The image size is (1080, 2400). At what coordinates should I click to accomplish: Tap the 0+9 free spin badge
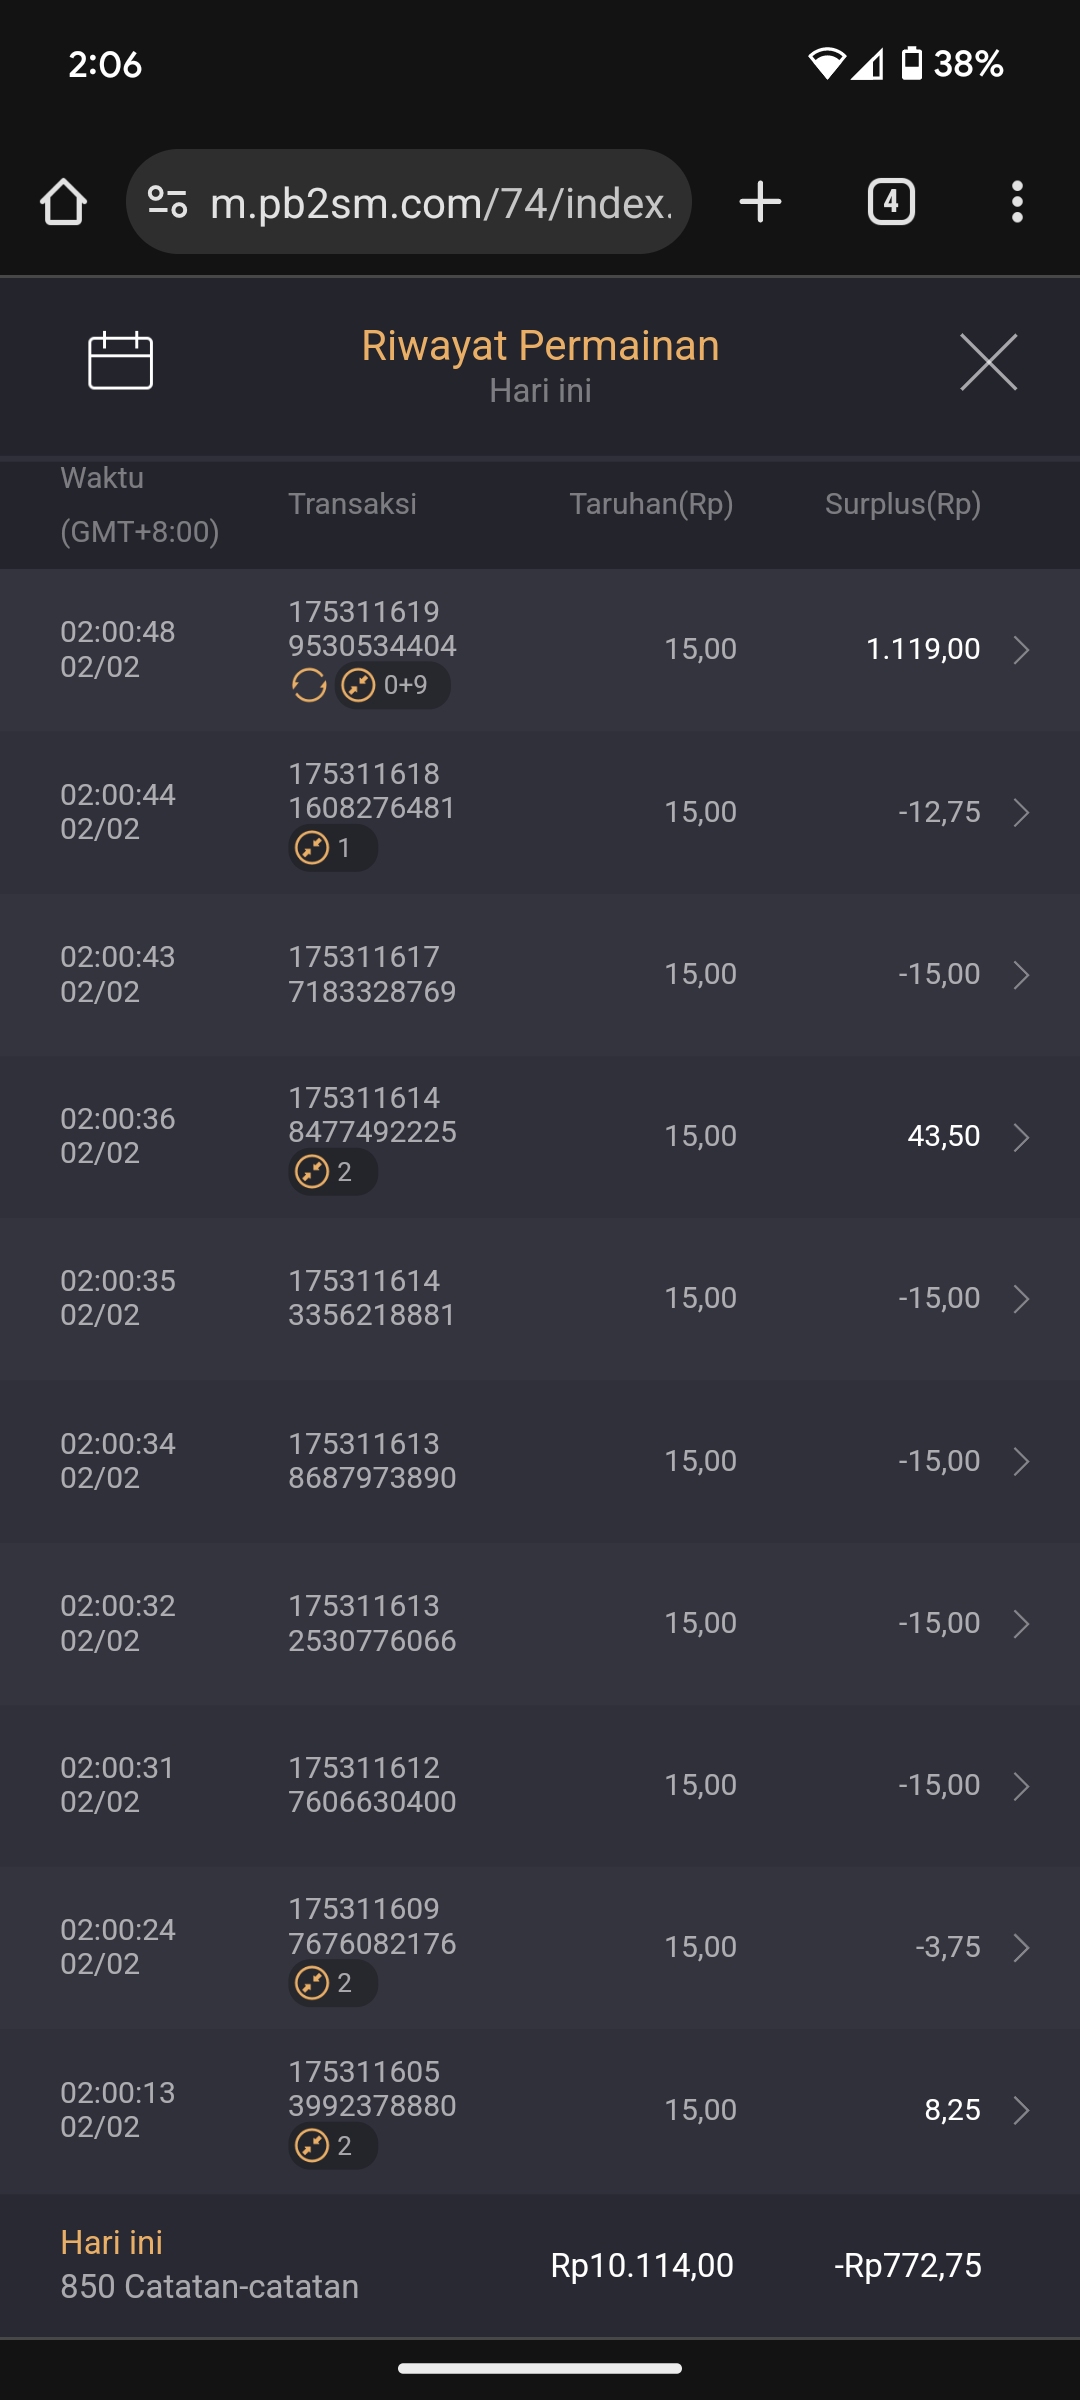(x=393, y=686)
